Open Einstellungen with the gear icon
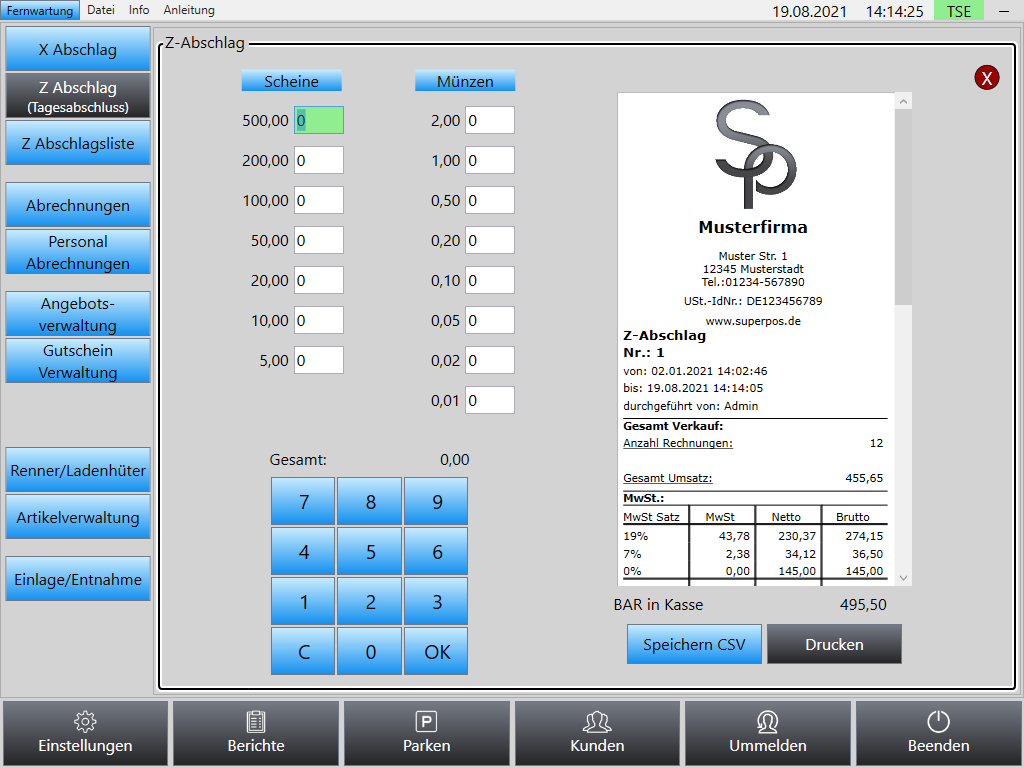1024x768 pixels. pos(85,733)
